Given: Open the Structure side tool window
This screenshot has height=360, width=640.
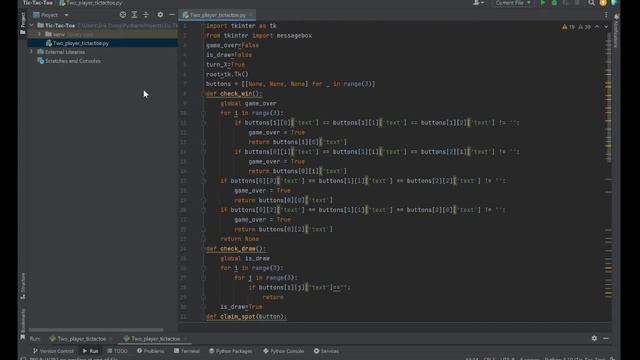Looking at the screenshot, I should click(23, 285).
